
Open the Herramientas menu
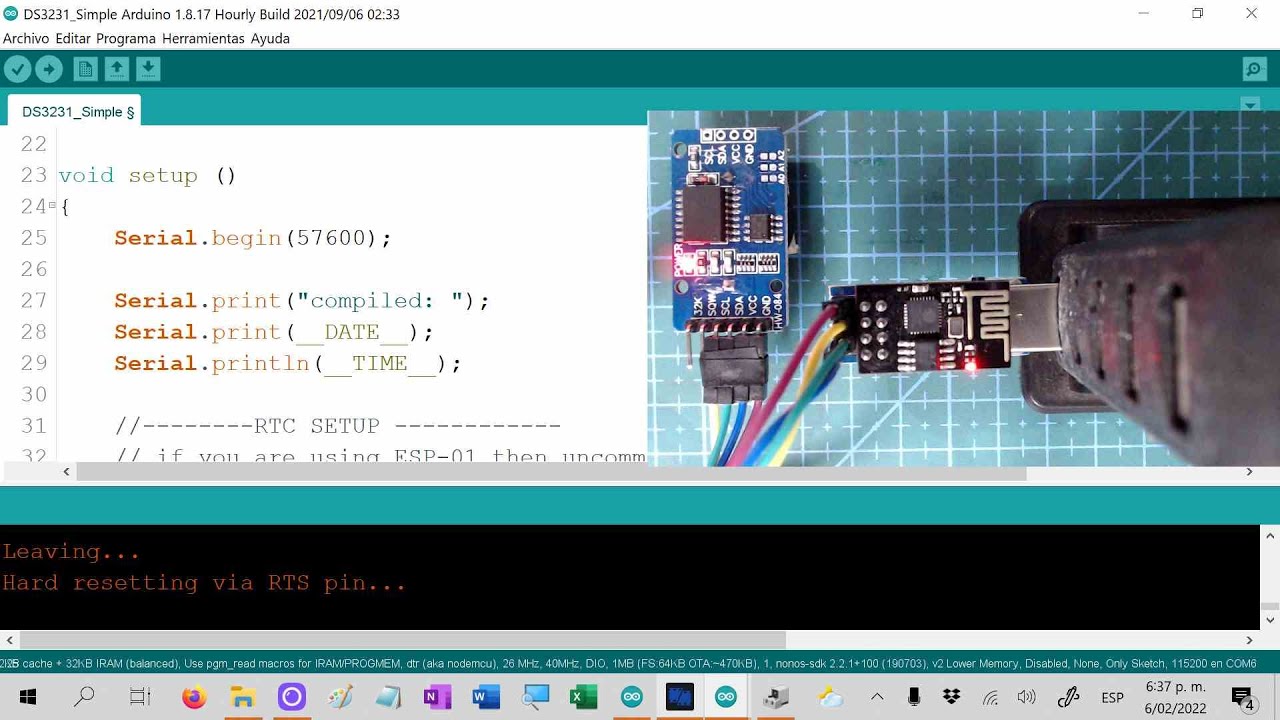203,38
